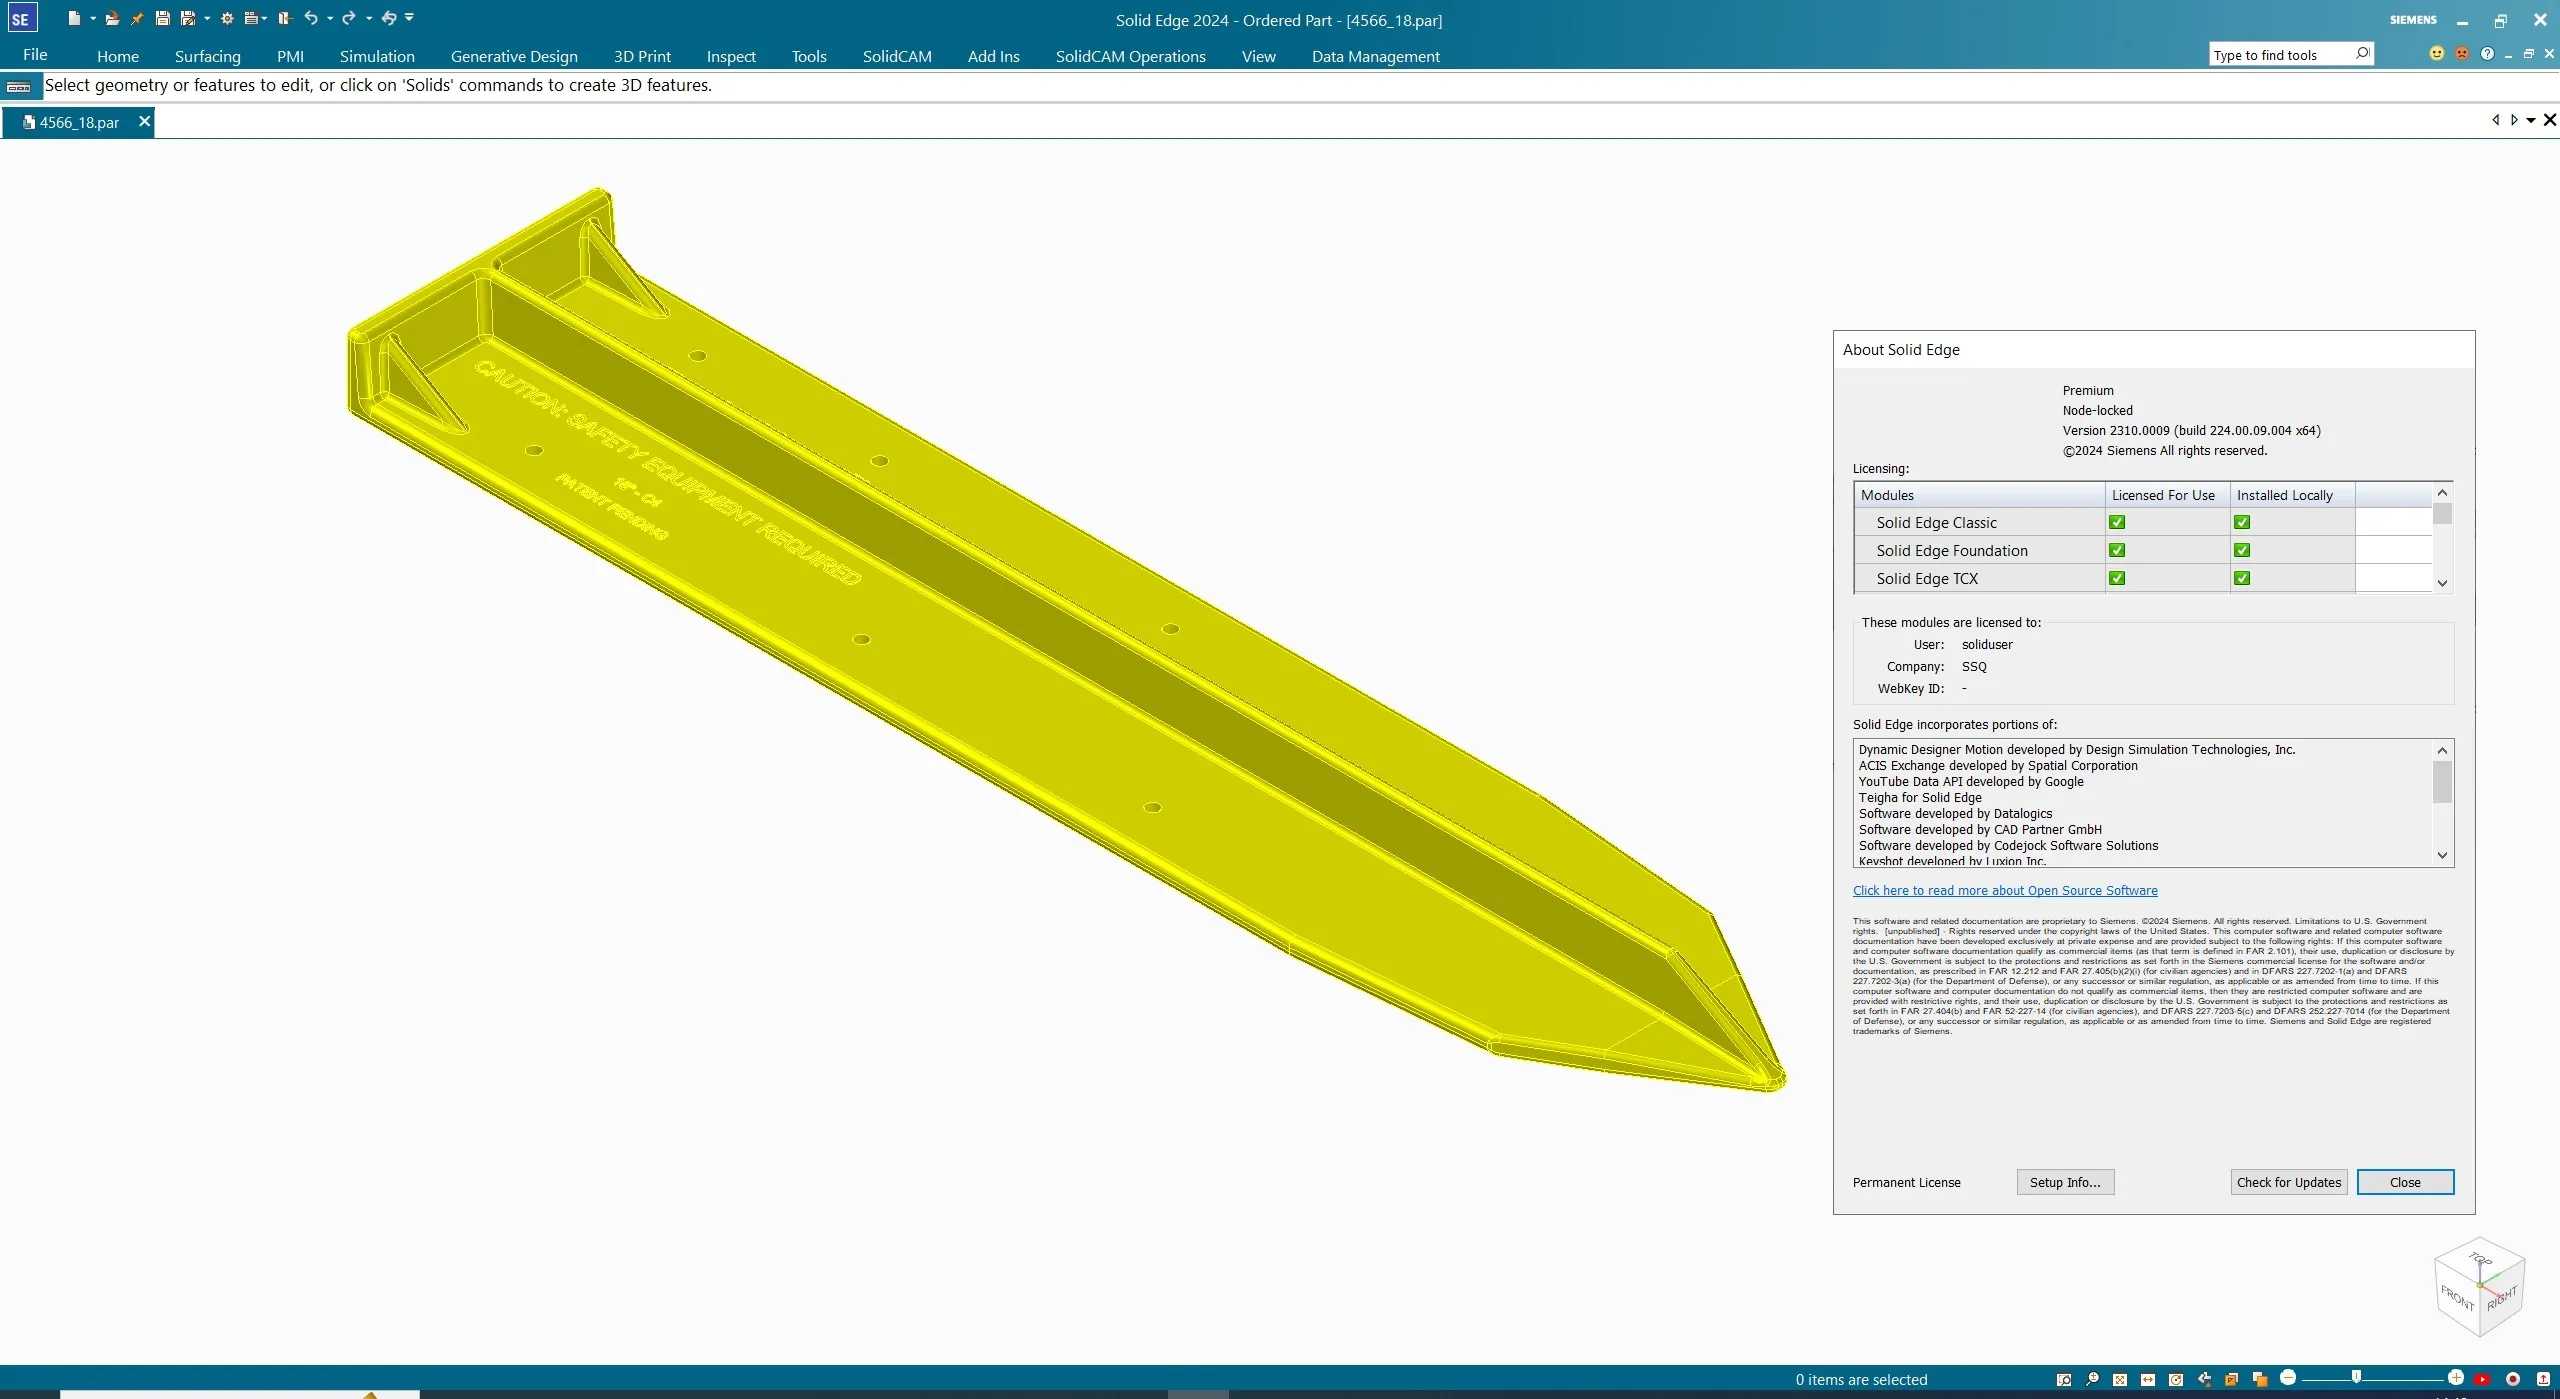The image size is (2560, 1399).
Task: Send positive feedback with the smiley icon
Action: click(2436, 54)
